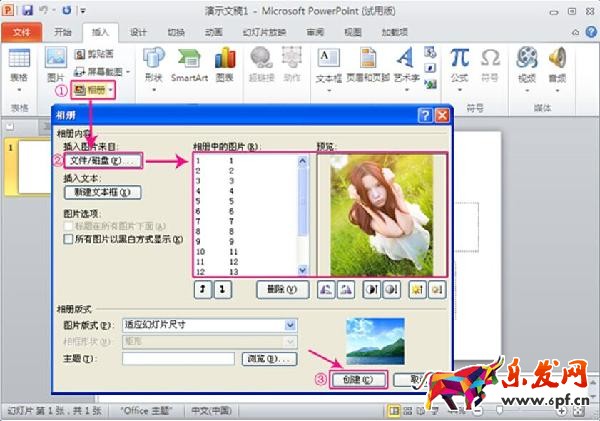Click the Save icon in quick access toolbar
The height and width of the screenshot is (421, 600).
click(27, 10)
